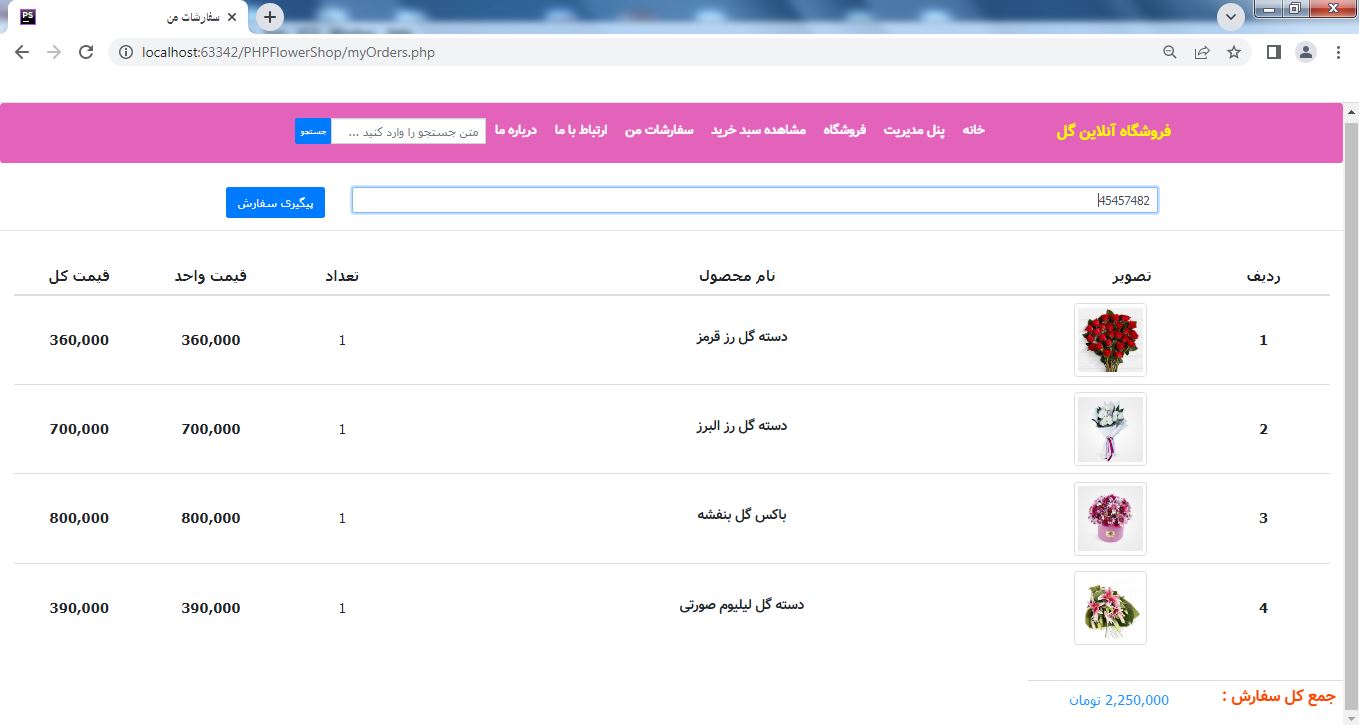
Task: Open new tab with plus button
Action: [x=270, y=17]
